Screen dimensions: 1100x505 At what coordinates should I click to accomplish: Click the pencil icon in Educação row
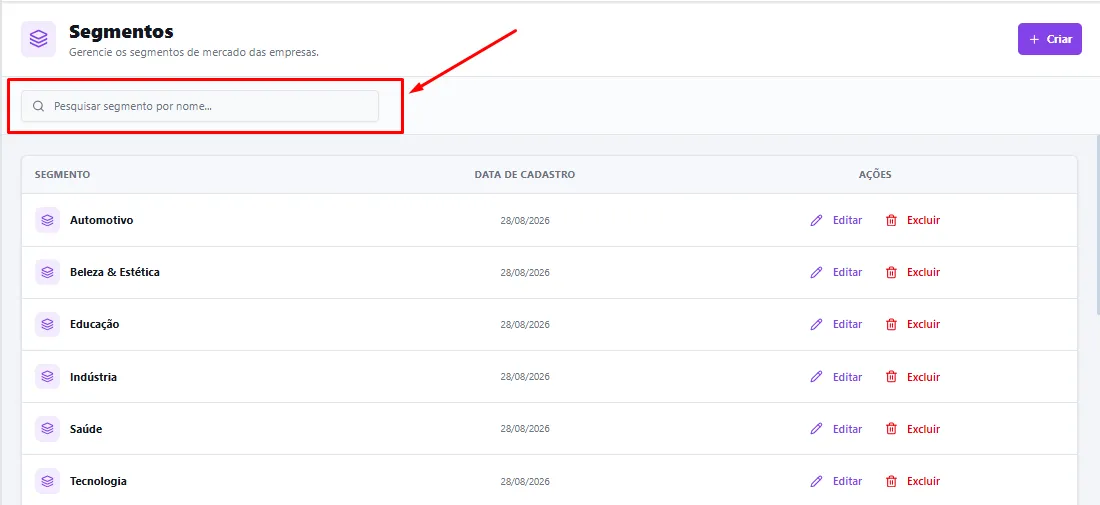coord(816,324)
